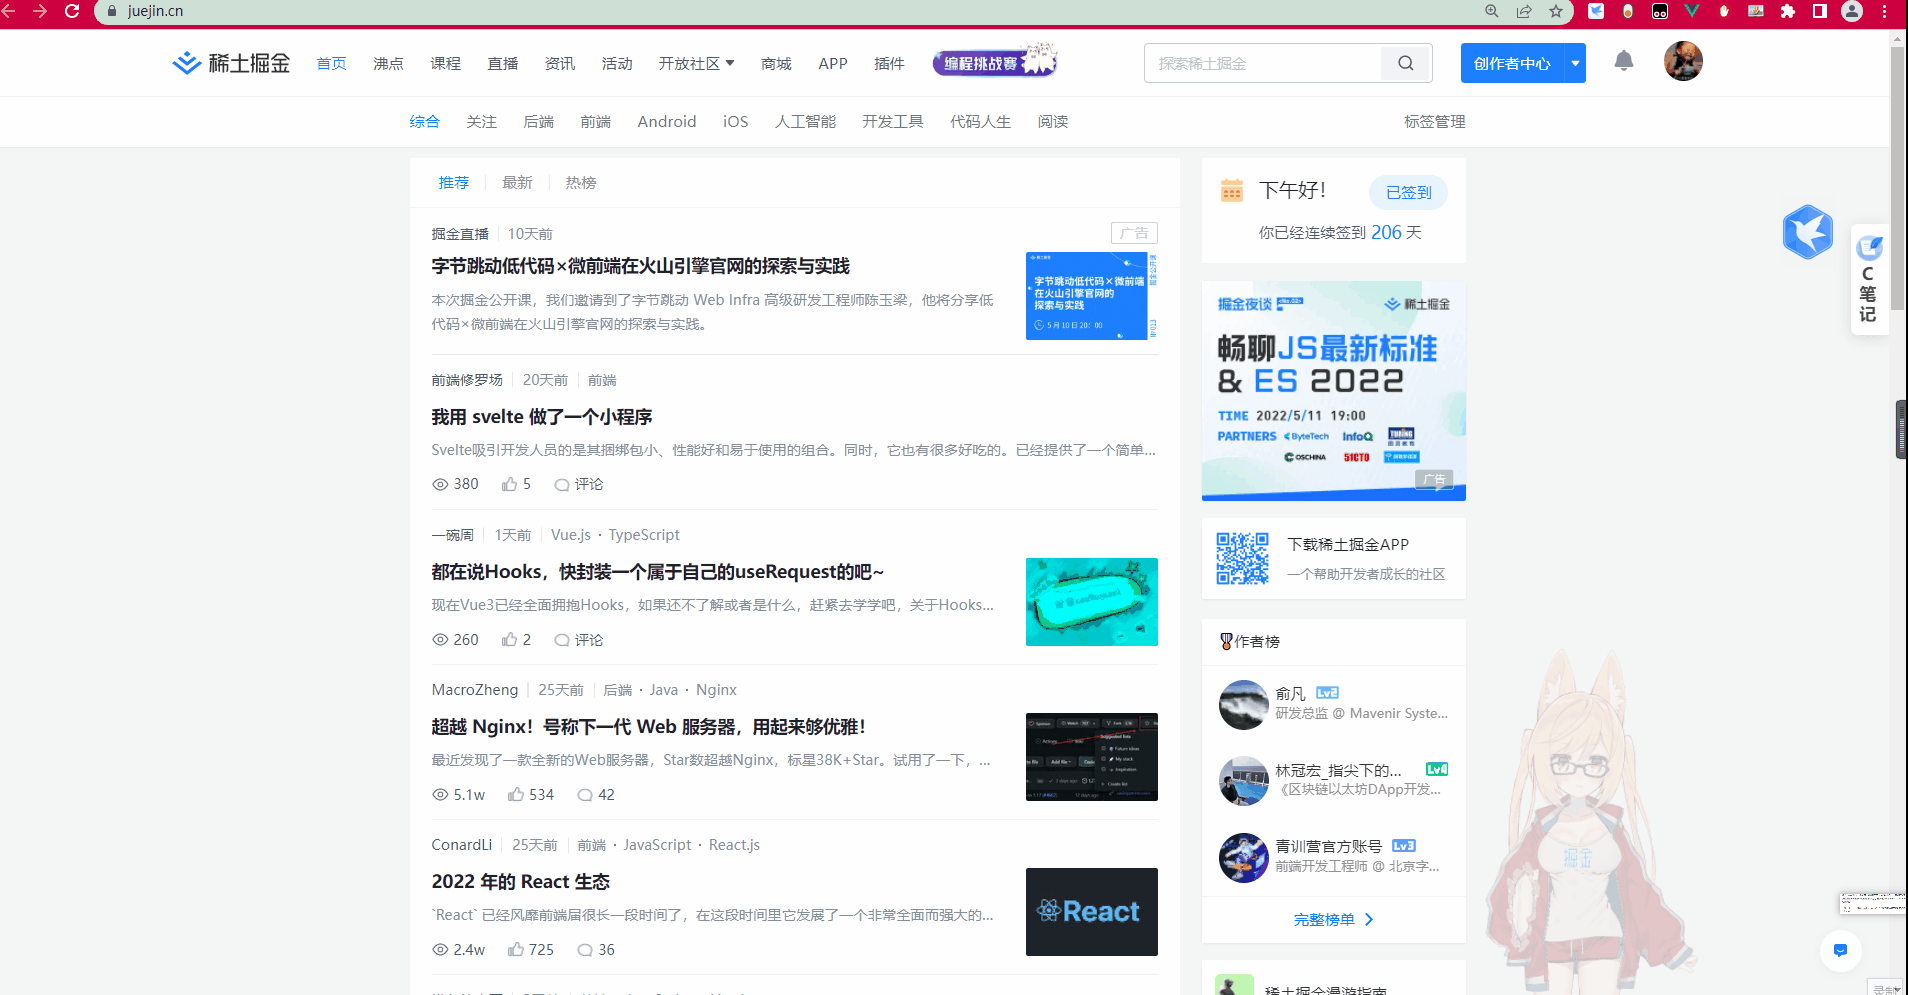This screenshot has height=995, width=1908.
Task: Open comments on the useRequest Hooks article
Action: [578, 639]
